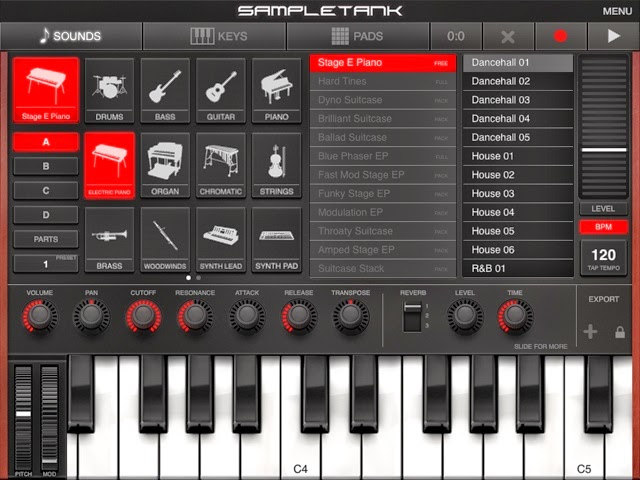The width and height of the screenshot is (640, 480).
Task: Switch to the Keys tab
Action: tap(215, 36)
